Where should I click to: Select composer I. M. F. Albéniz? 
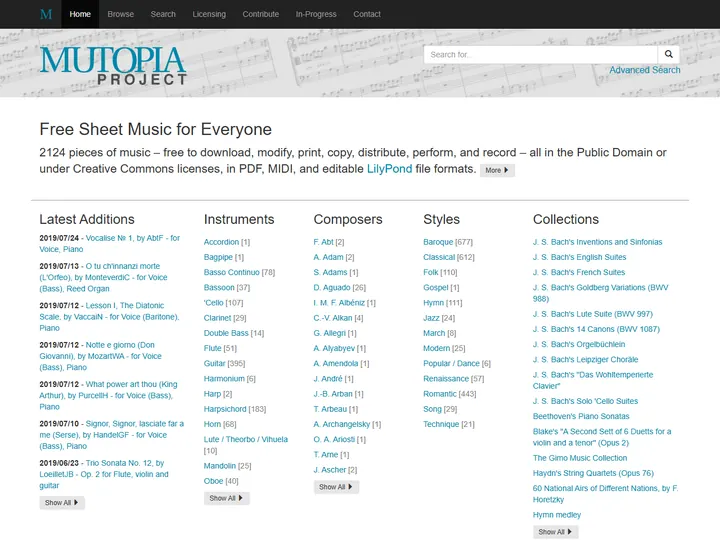pyautogui.click(x=339, y=303)
